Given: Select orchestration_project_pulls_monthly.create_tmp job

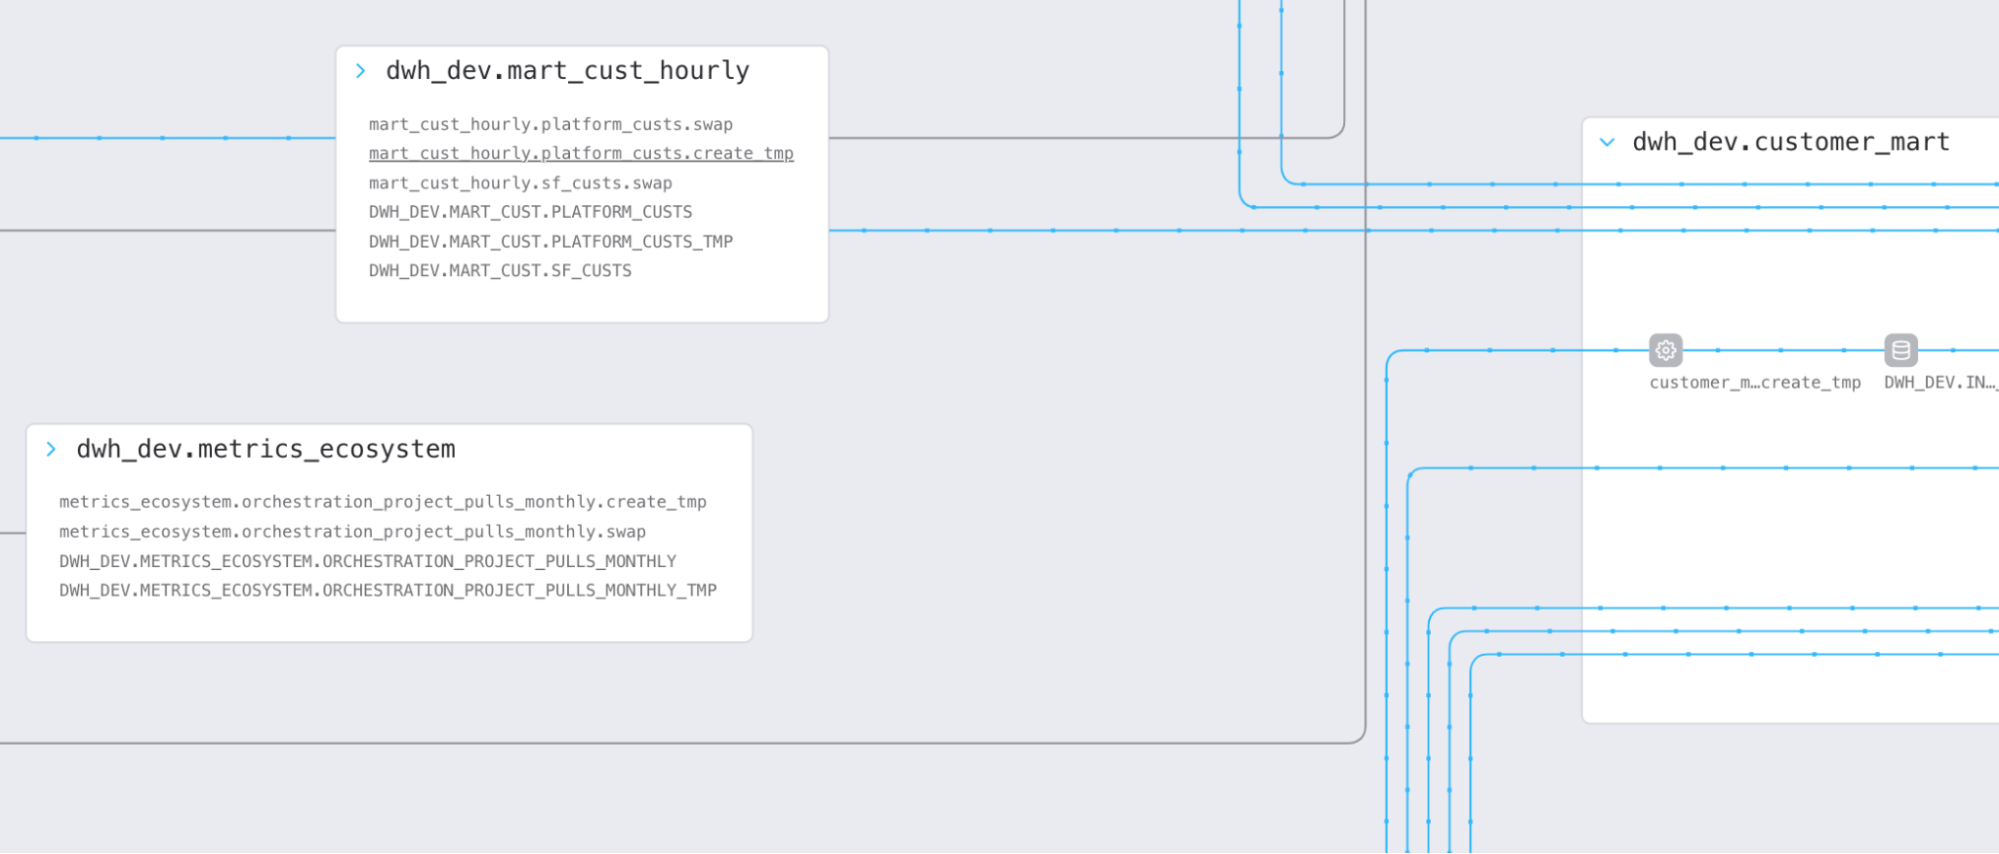Looking at the screenshot, I should [382, 502].
